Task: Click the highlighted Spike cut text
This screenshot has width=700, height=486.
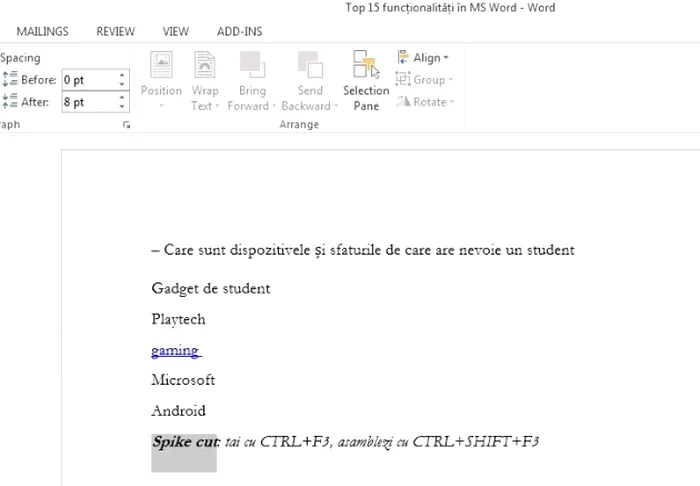Action: tap(184, 442)
